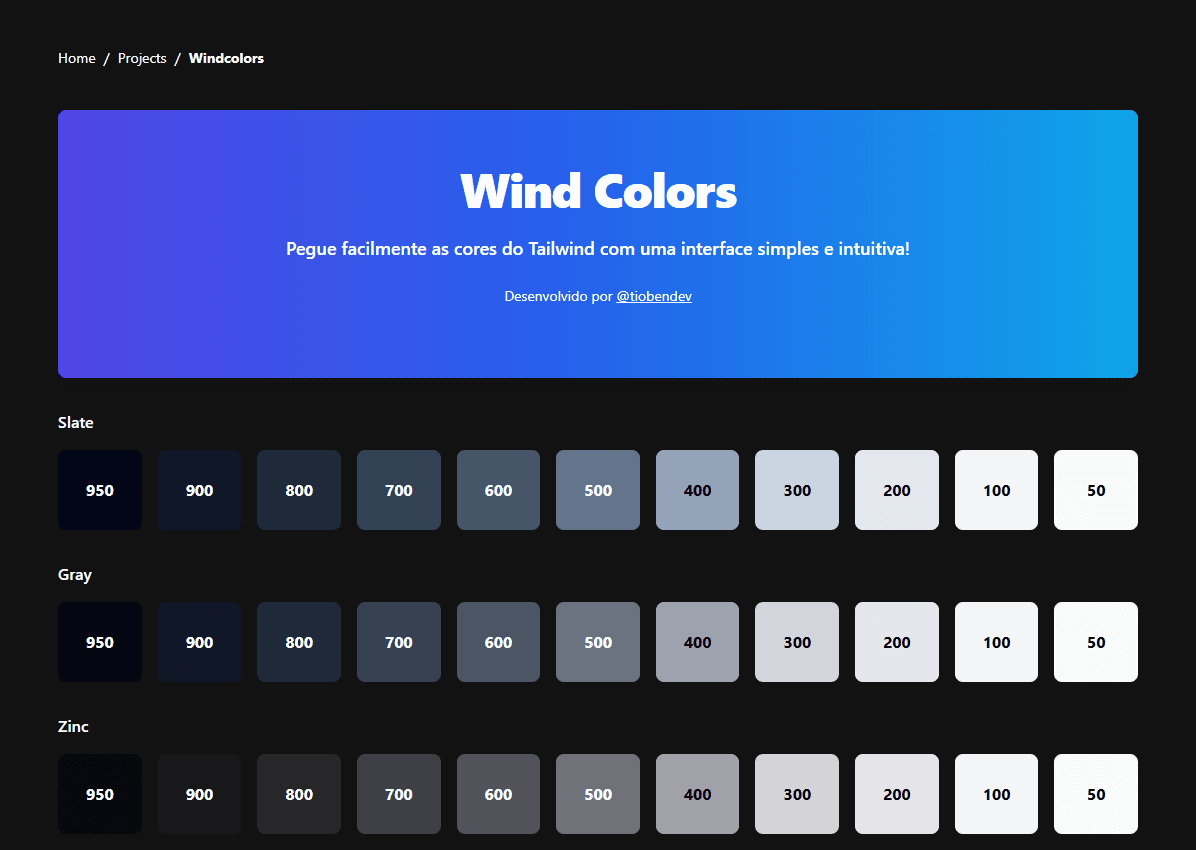Click the Zinc 600 swatch
The image size is (1196, 850).
498,794
